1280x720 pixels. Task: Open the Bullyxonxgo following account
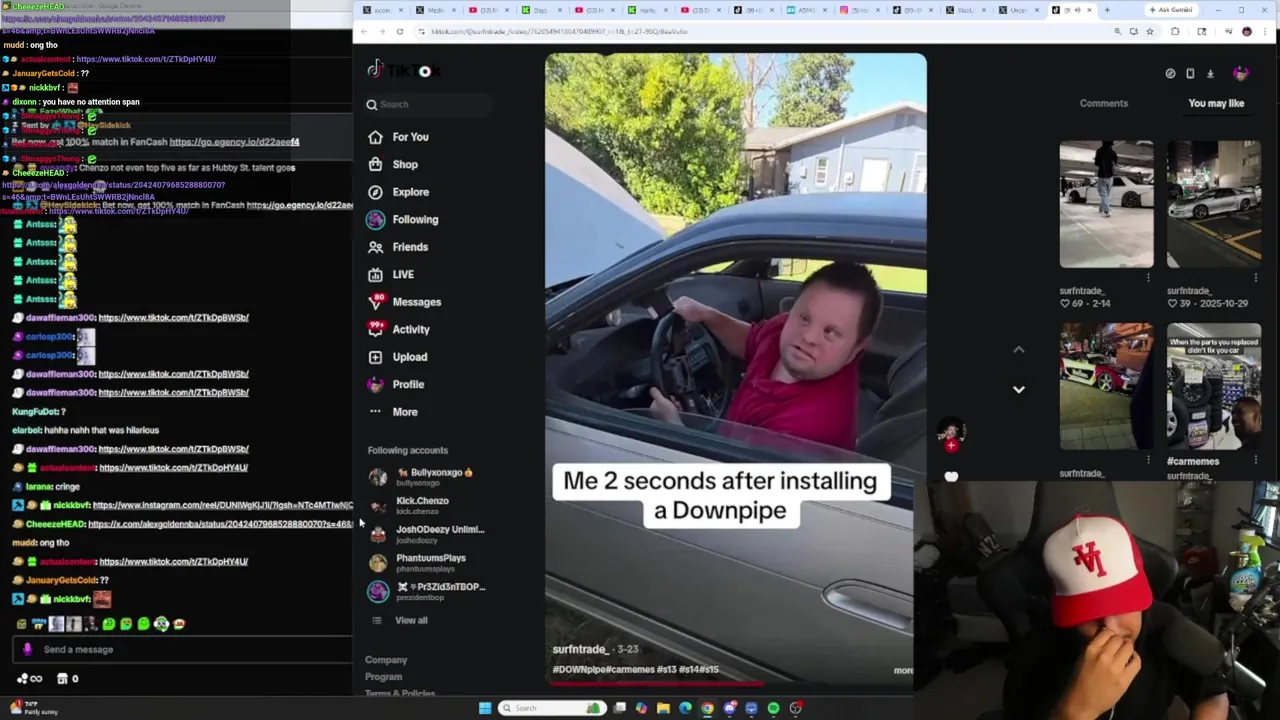(425, 477)
